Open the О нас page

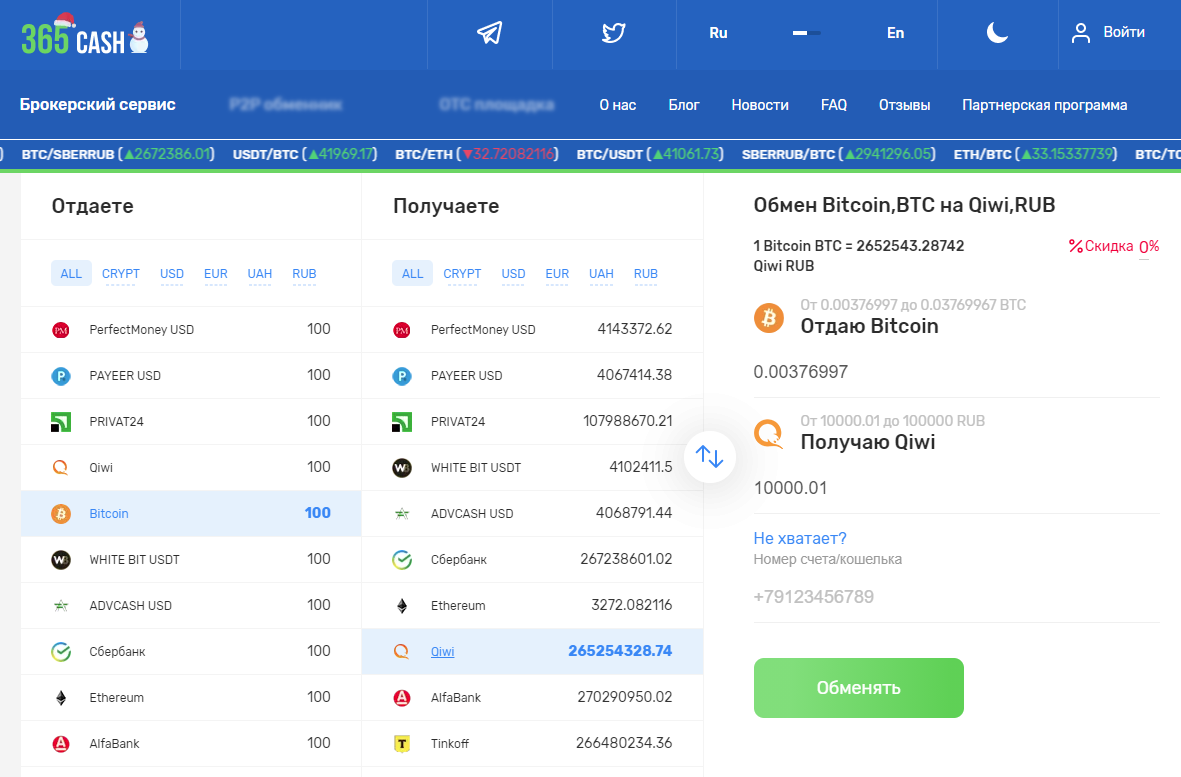click(618, 105)
